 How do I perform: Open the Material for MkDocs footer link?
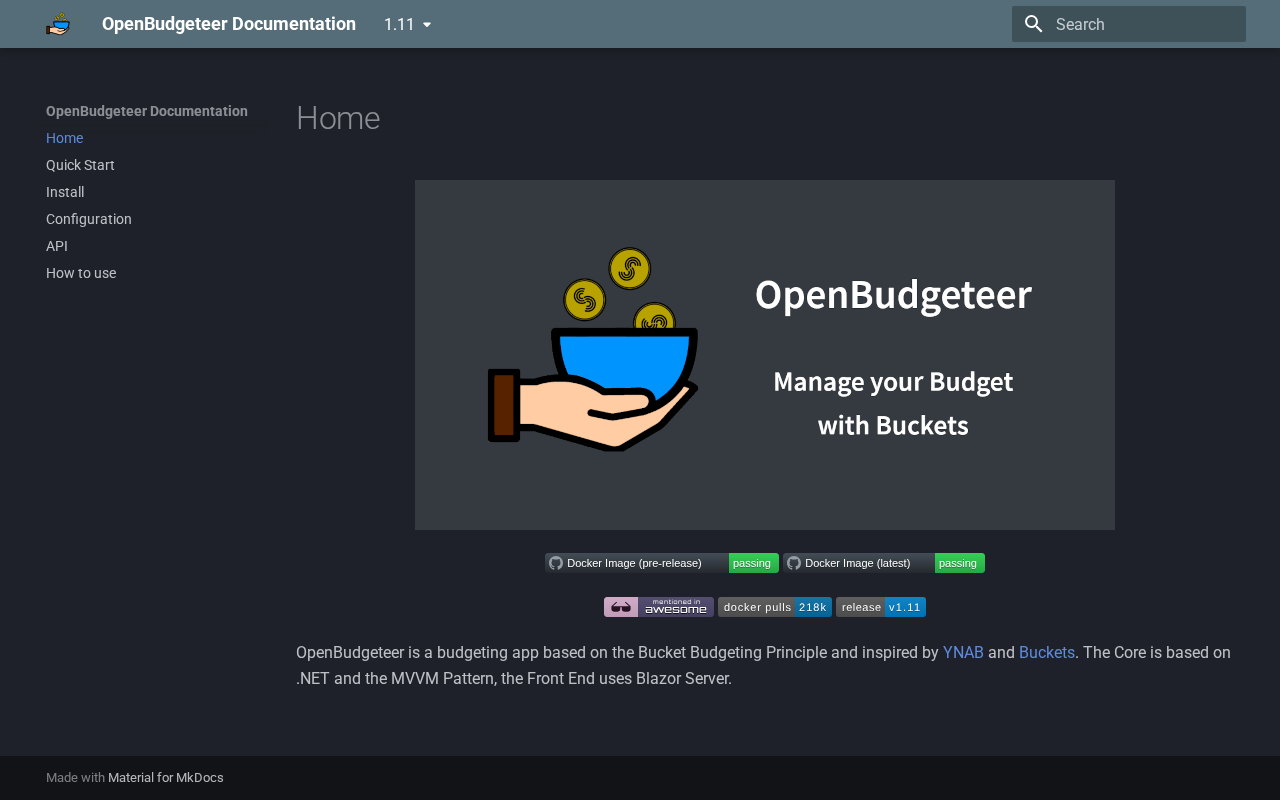[166, 778]
